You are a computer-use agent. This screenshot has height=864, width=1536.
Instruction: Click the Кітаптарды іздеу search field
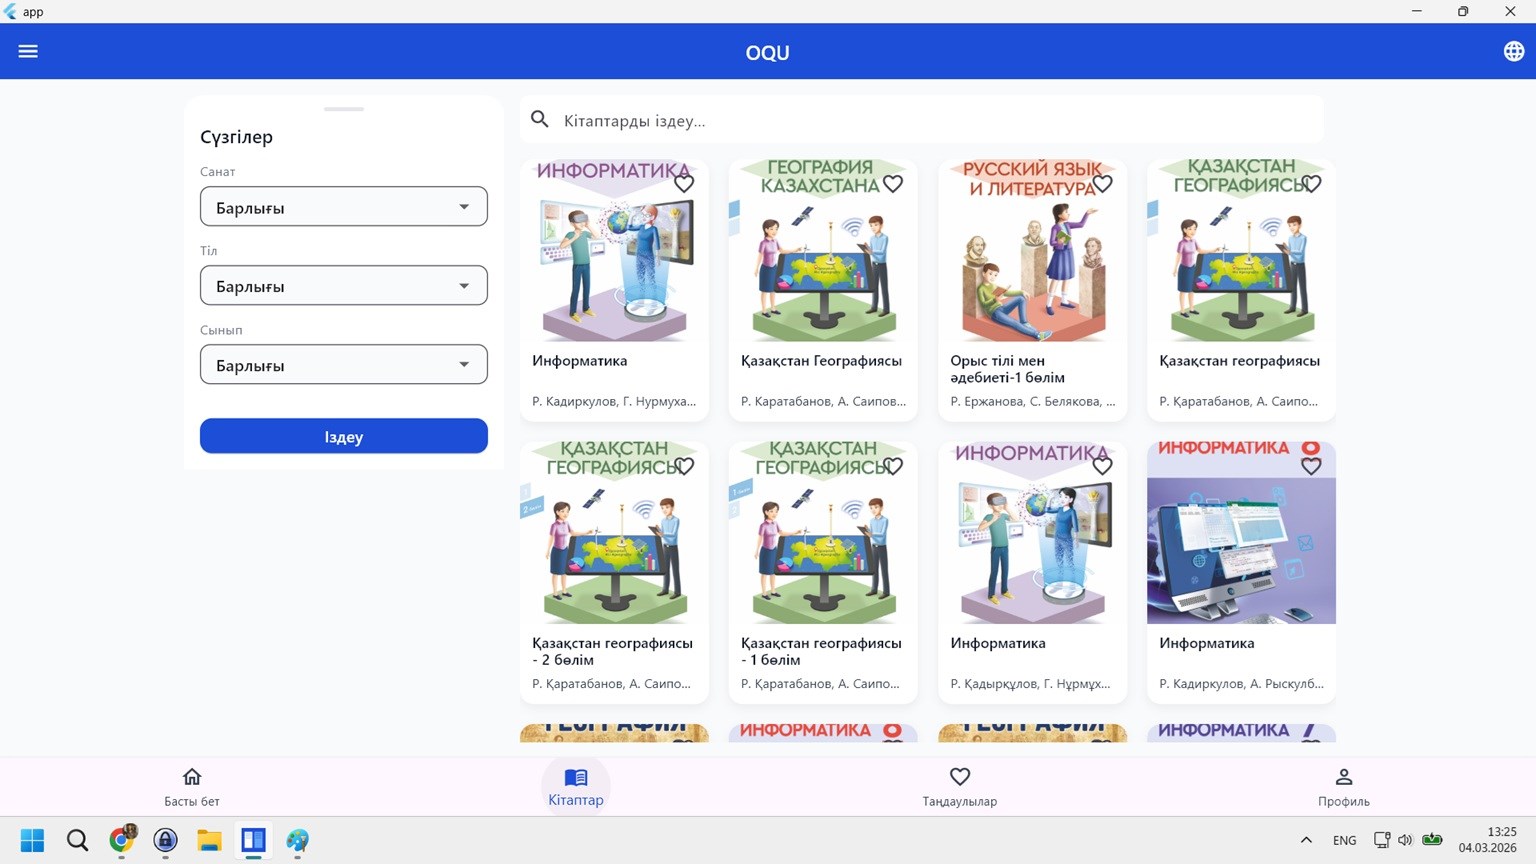922,120
